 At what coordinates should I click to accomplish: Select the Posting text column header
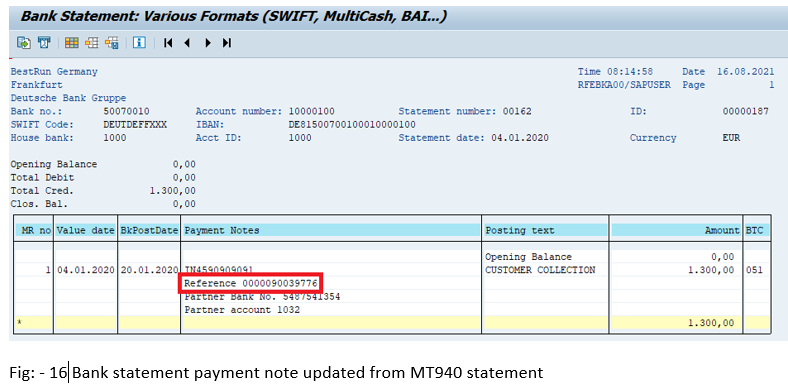[545, 231]
